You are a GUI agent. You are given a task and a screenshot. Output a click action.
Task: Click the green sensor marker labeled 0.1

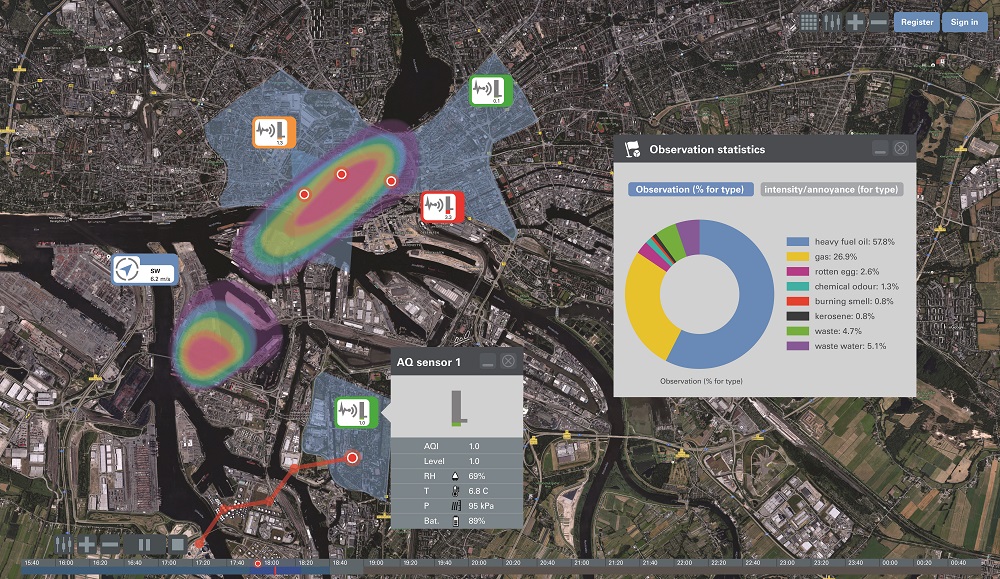click(492, 90)
